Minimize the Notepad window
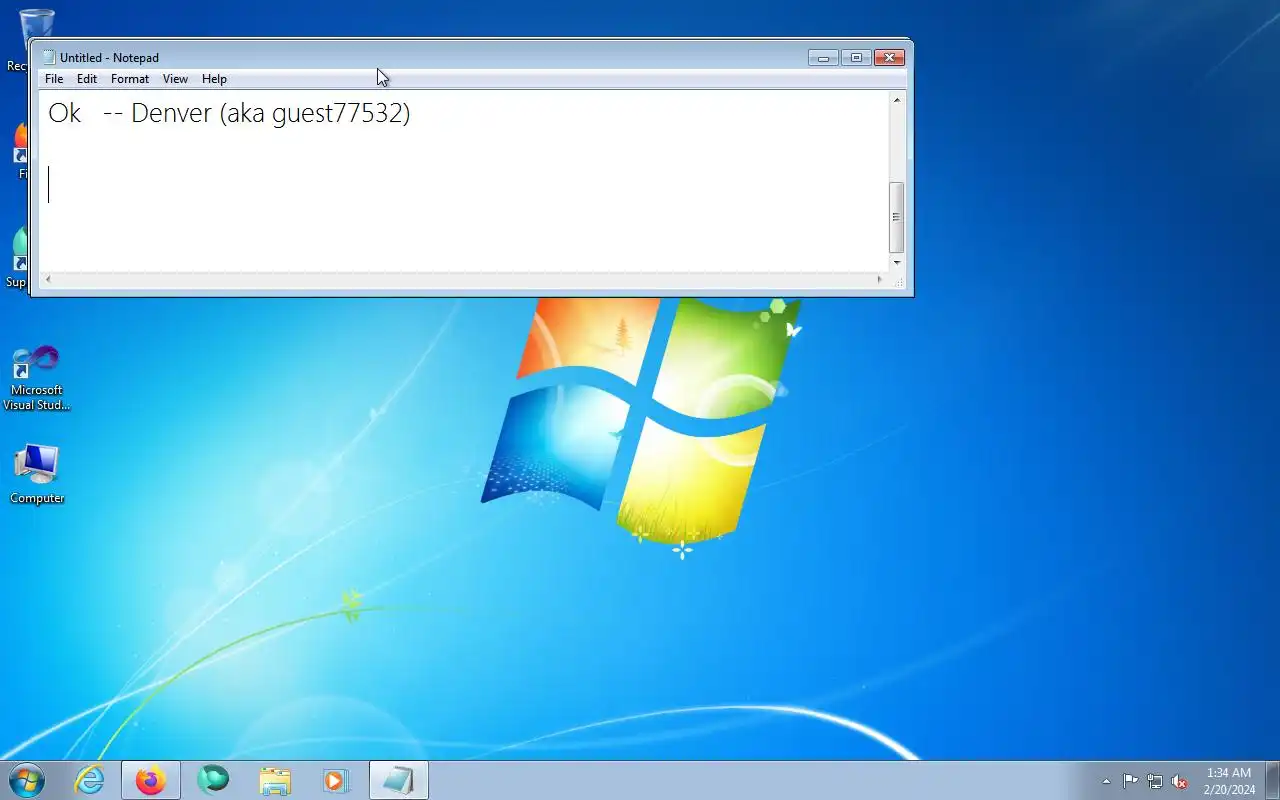This screenshot has height=800, width=1280. click(x=823, y=58)
